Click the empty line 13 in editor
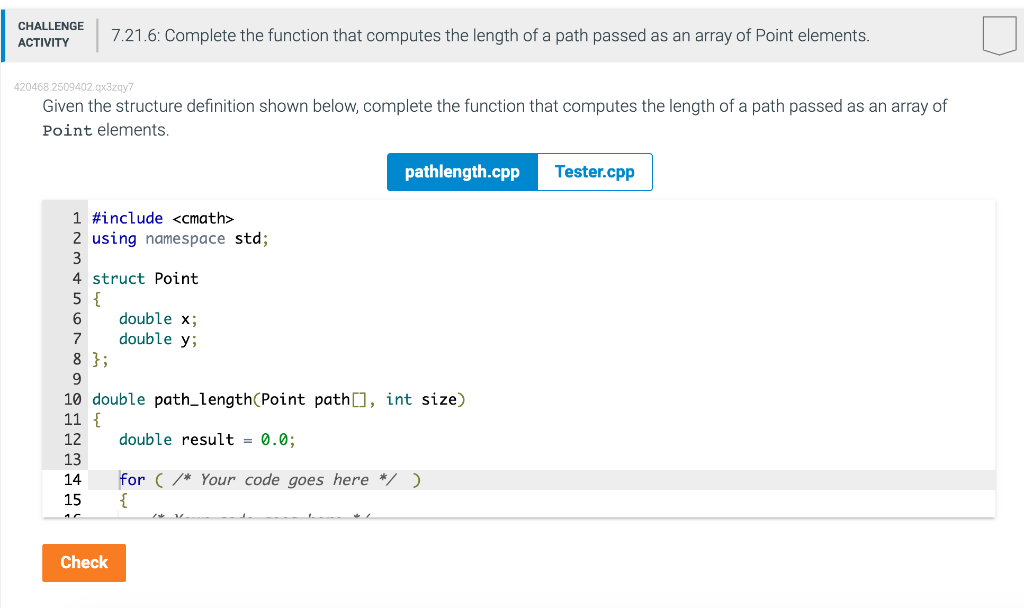This screenshot has width=1024, height=608. pyautogui.click(x=541, y=460)
